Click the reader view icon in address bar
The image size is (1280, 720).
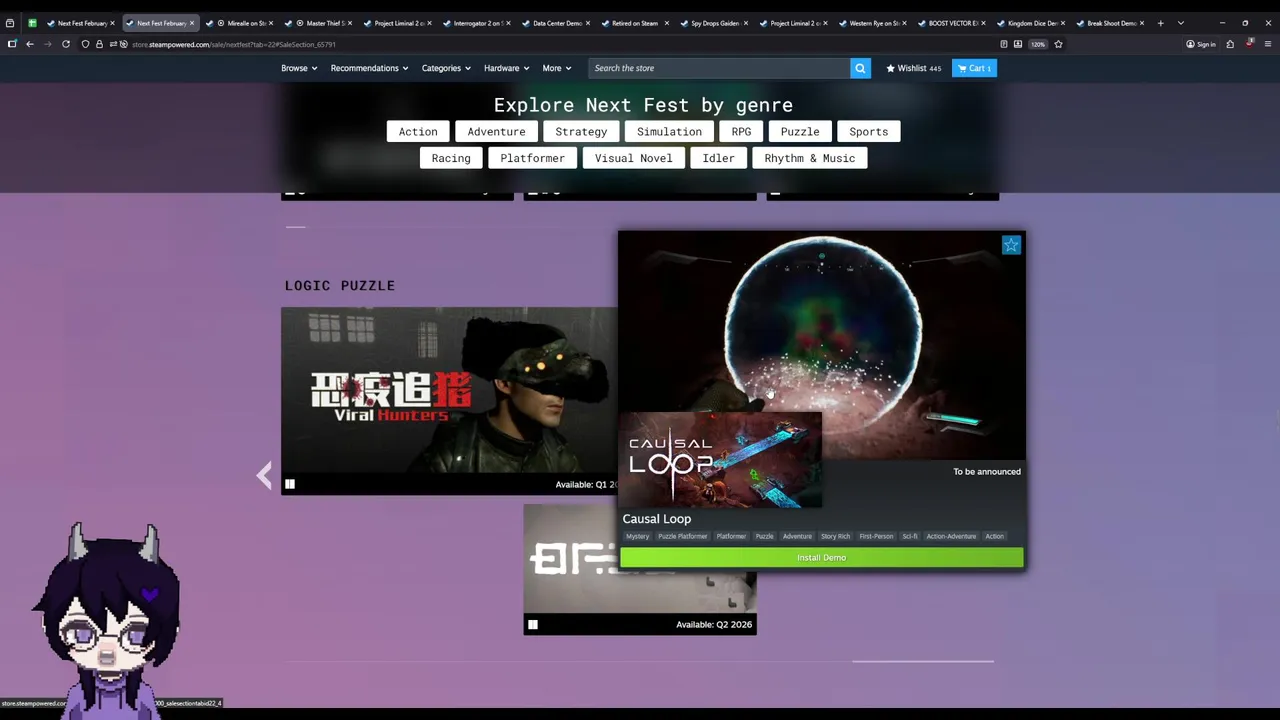(x=1004, y=44)
